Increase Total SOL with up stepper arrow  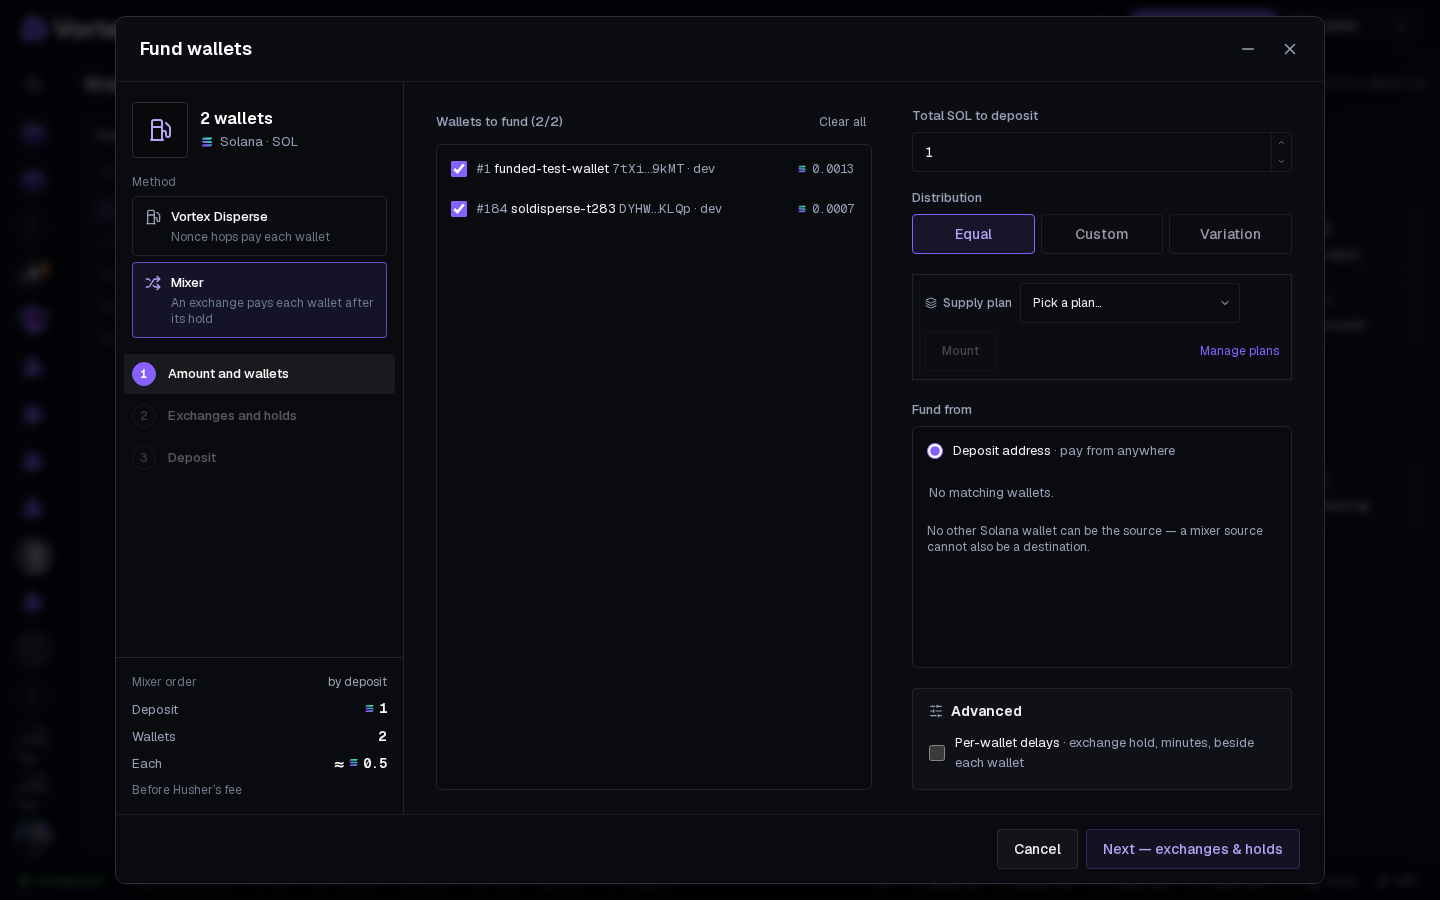[x=1281, y=142]
